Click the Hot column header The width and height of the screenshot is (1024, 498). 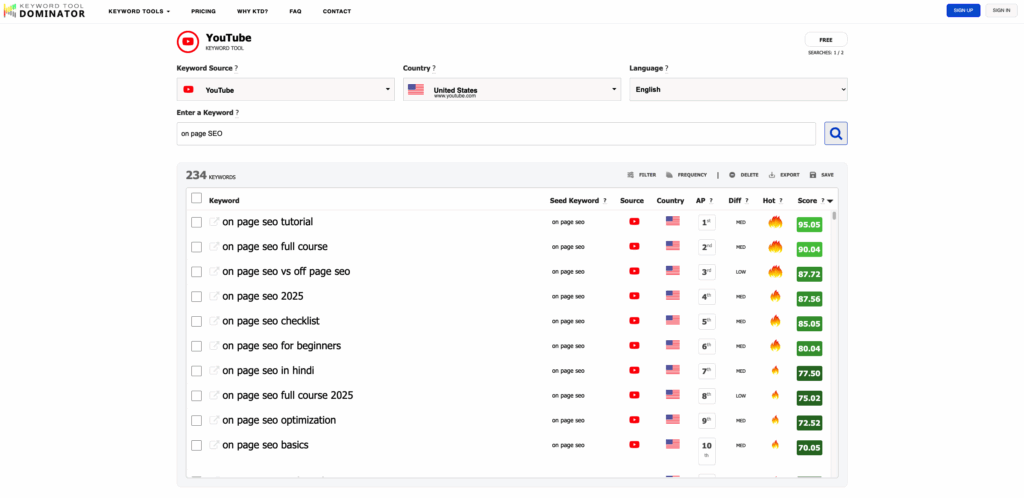(769, 200)
